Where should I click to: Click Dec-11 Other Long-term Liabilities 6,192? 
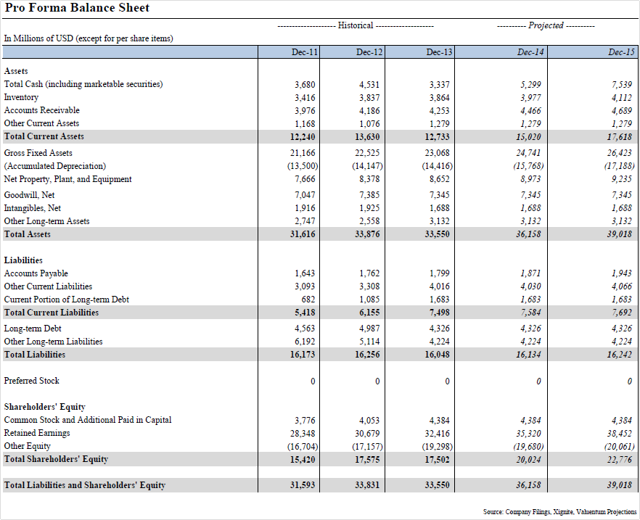point(305,342)
